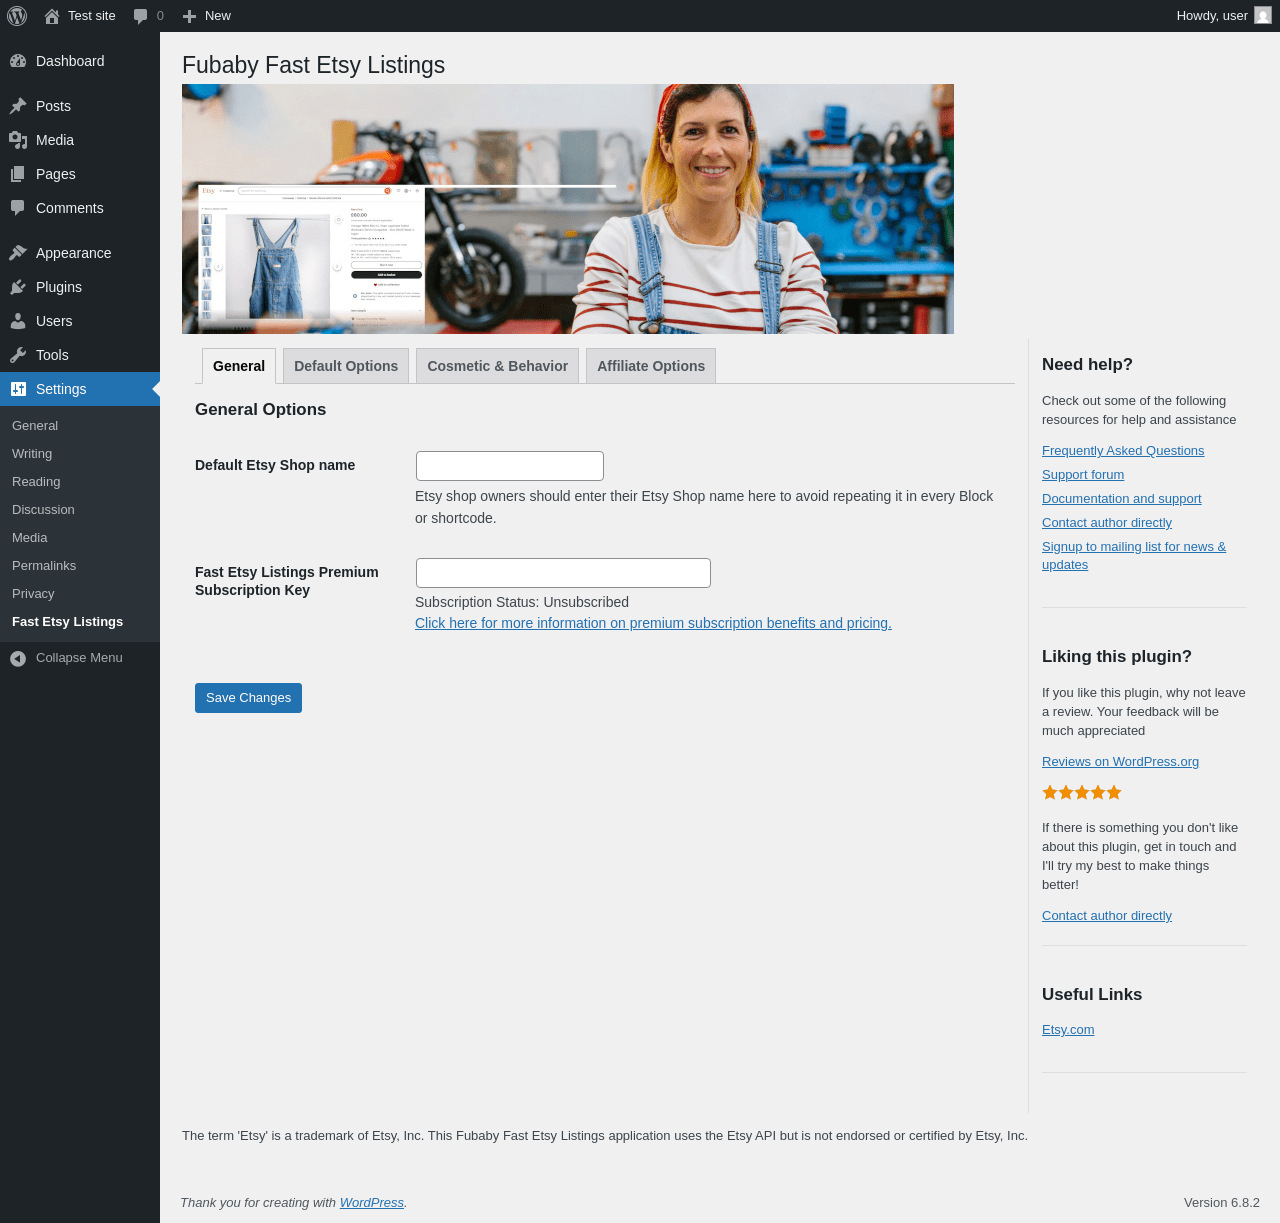This screenshot has width=1280, height=1223.
Task: Click the Settings sliders icon
Action: (x=18, y=389)
